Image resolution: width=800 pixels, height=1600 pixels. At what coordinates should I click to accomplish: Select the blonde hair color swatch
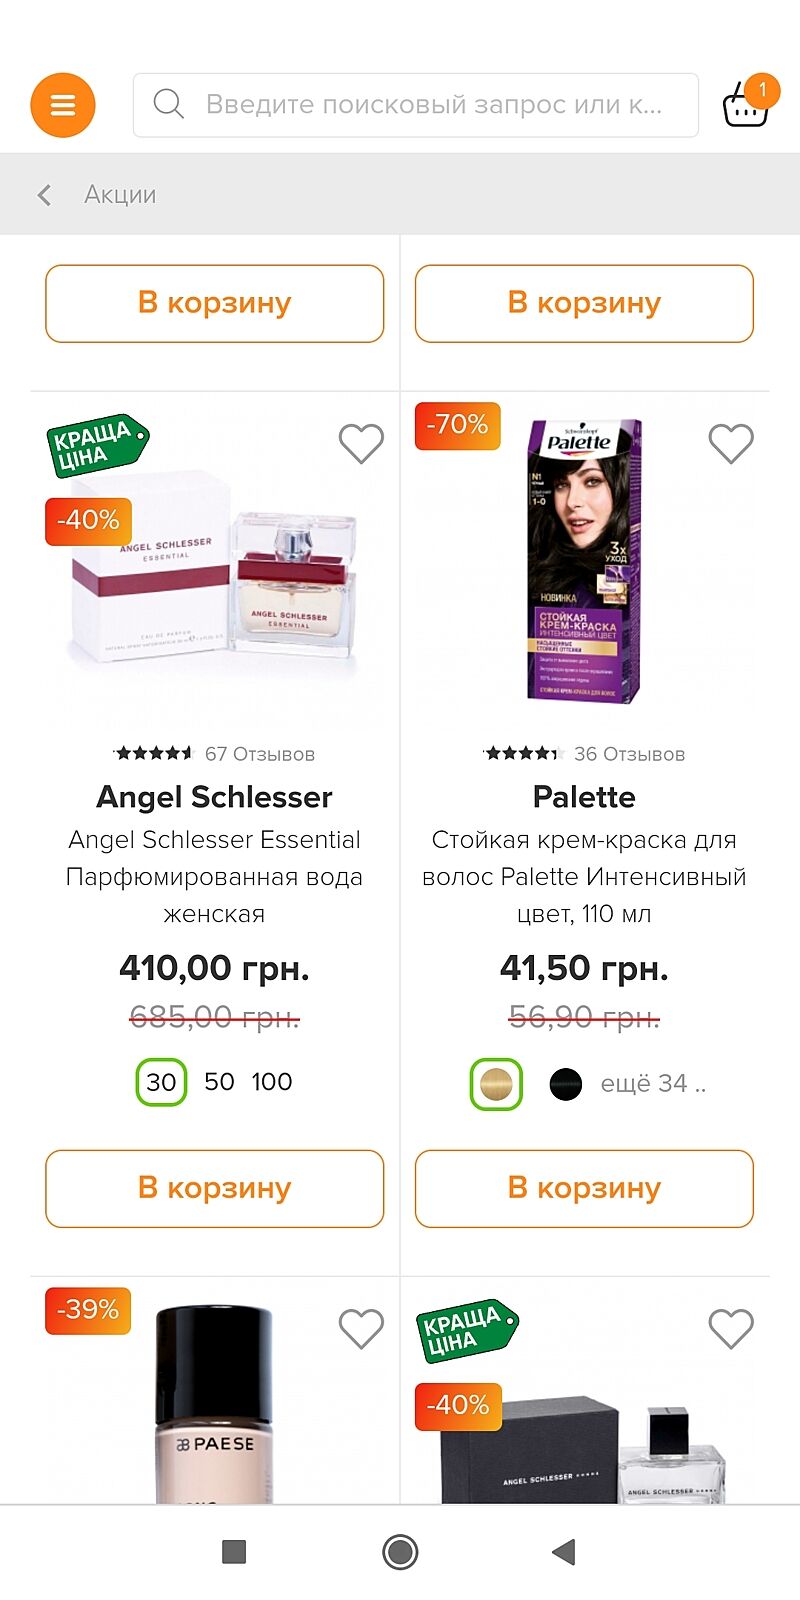496,1084
